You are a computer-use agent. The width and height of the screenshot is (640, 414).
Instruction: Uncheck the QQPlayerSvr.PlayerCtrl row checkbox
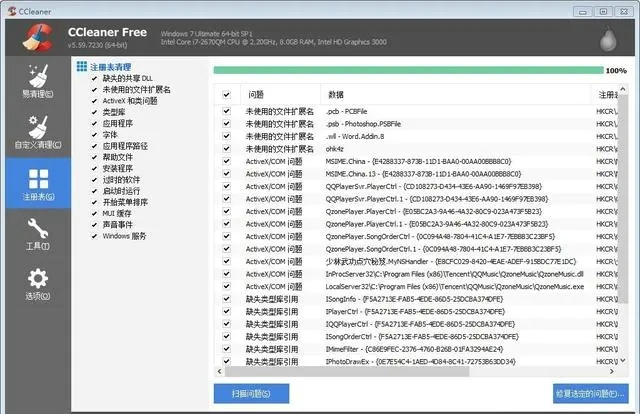tap(227, 186)
